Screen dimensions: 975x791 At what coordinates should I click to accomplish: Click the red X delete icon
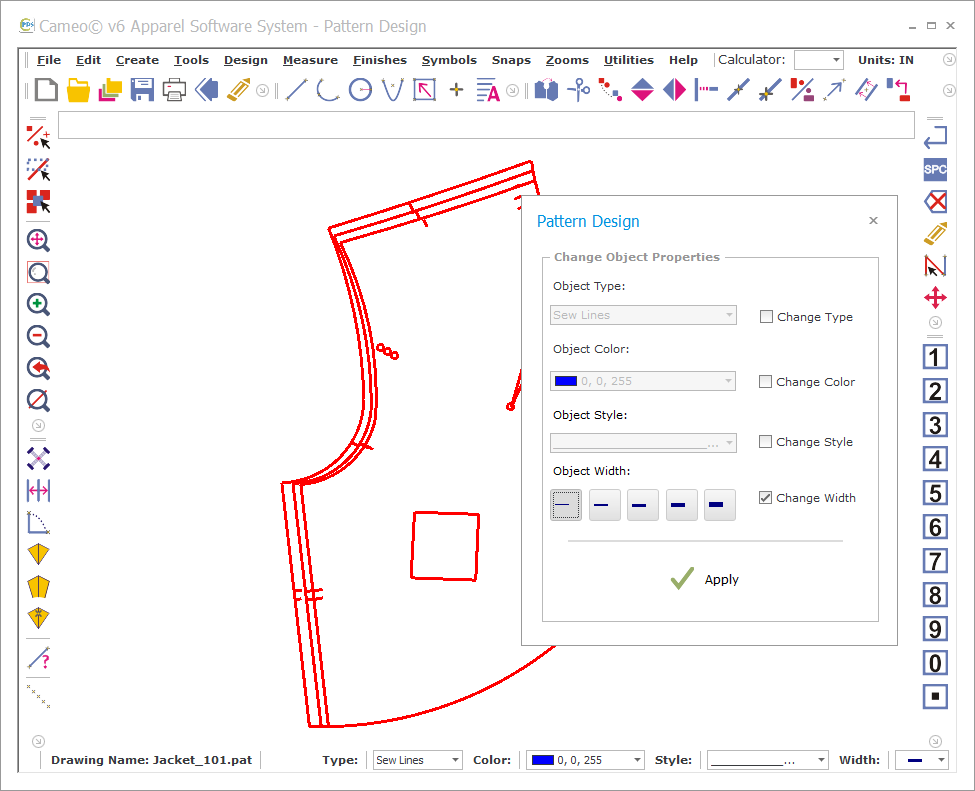click(x=935, y=201)
